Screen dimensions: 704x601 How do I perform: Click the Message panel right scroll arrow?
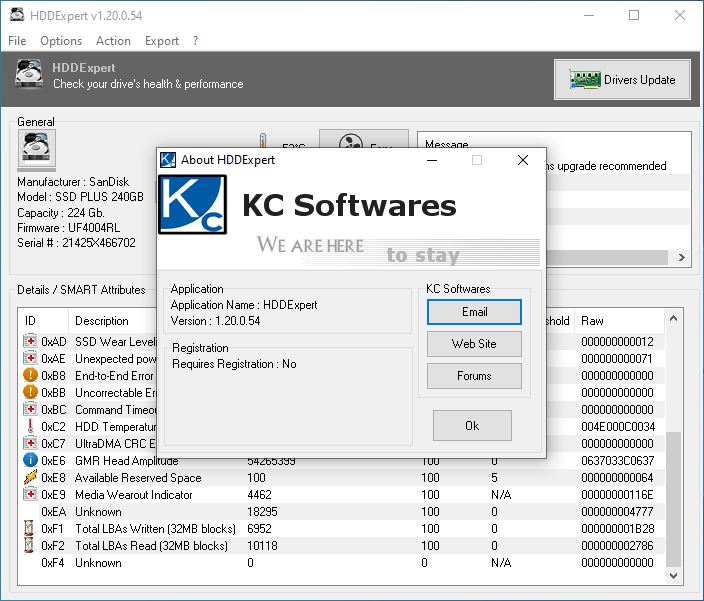682,257
